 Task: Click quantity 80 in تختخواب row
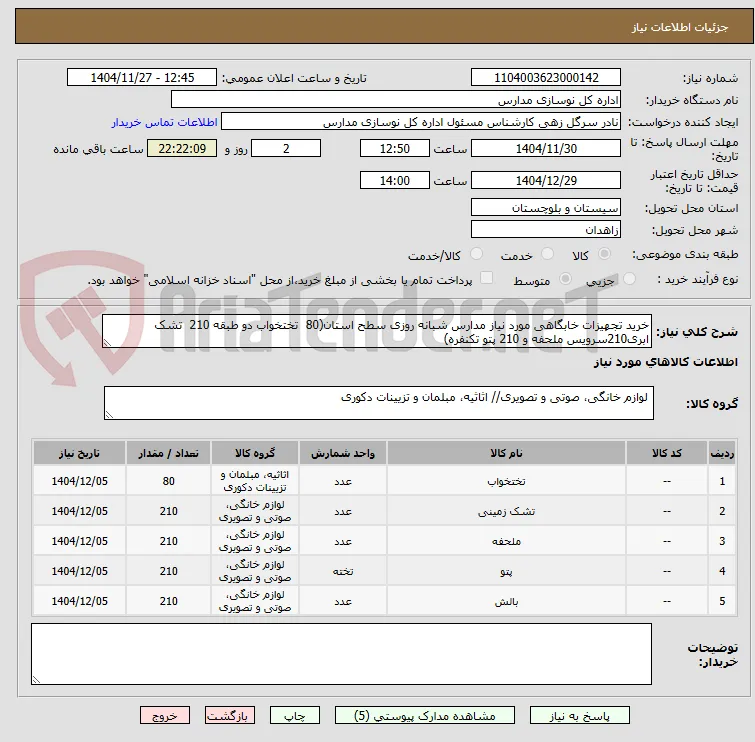tap(169, 481)
